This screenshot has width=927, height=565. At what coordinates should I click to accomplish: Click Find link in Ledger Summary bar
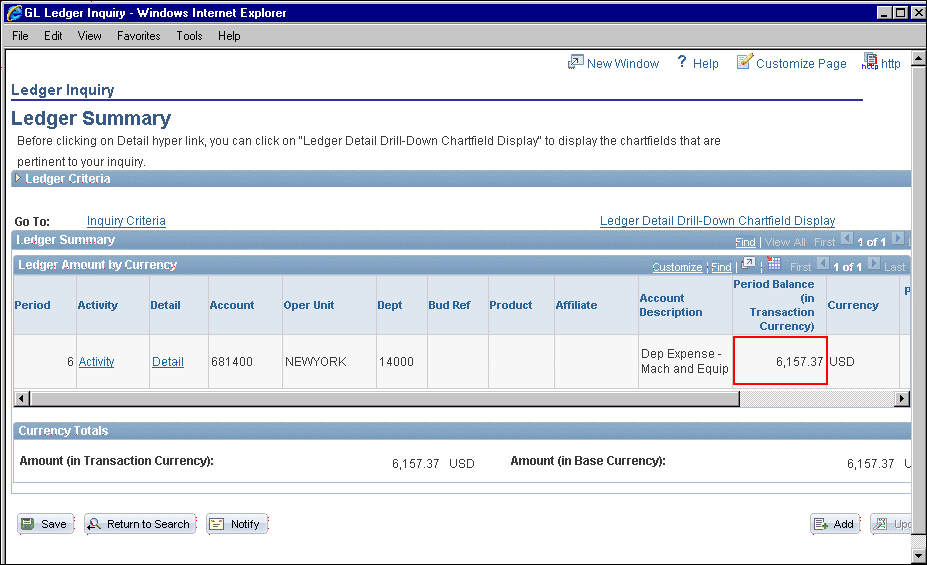pyautogui.click(x=745, y=242)
